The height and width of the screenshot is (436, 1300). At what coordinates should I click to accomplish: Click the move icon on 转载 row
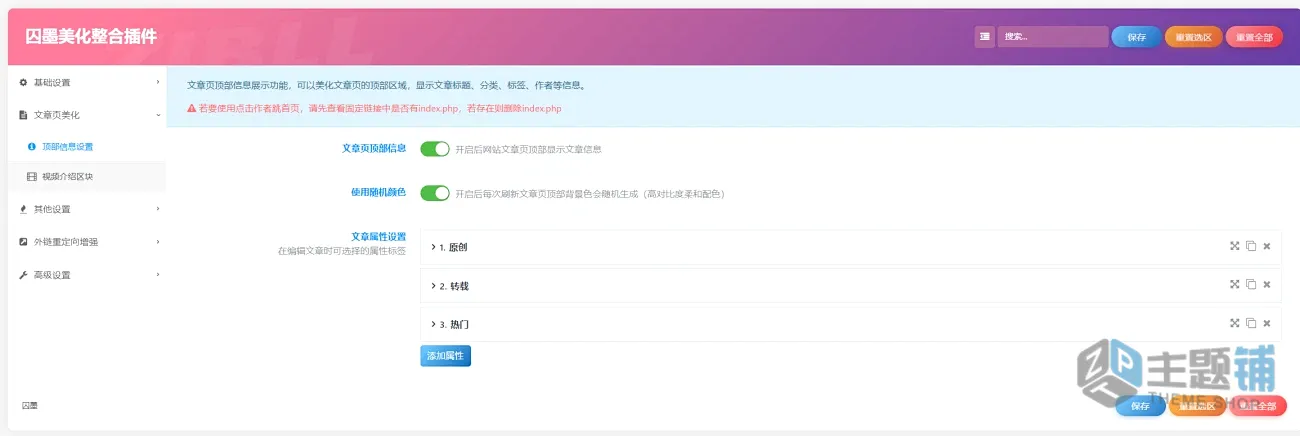[x=1235, y=284]
